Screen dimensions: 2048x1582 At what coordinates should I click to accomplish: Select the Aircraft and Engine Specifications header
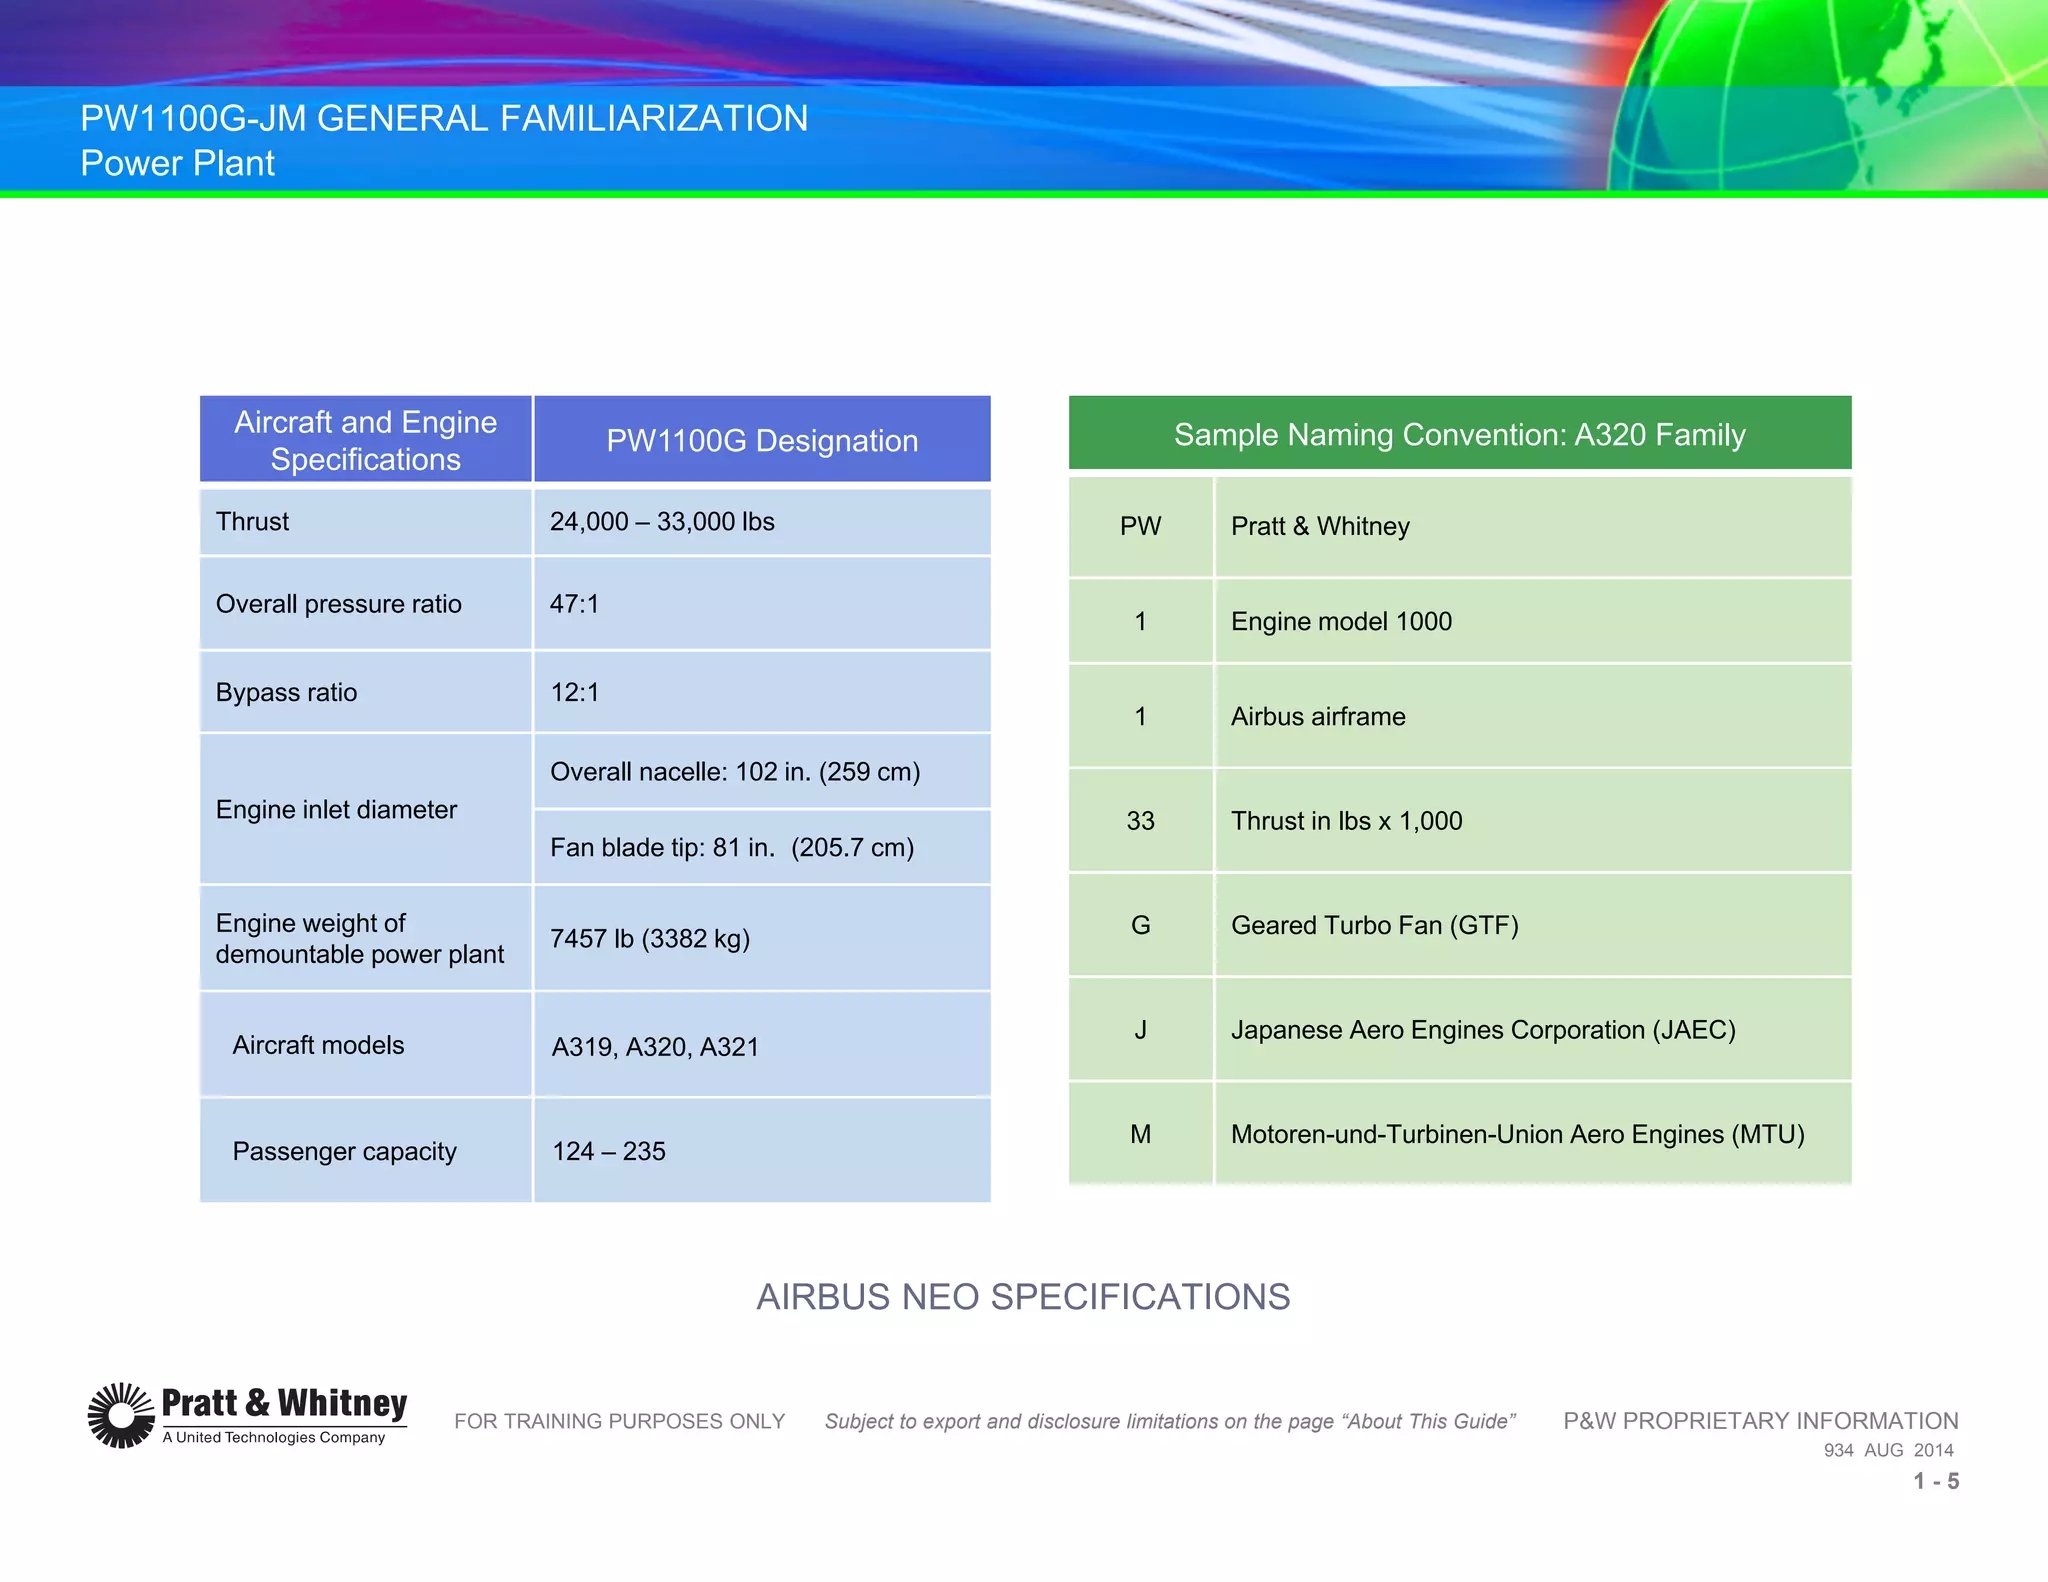coord(365,440)
